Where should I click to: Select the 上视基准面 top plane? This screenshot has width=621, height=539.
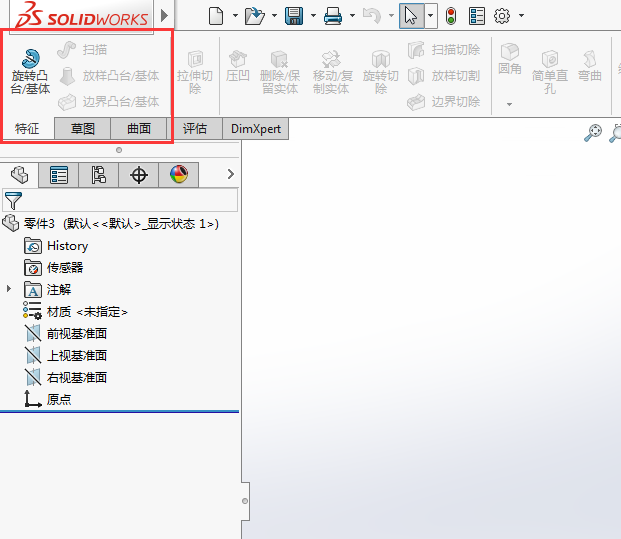66,355
